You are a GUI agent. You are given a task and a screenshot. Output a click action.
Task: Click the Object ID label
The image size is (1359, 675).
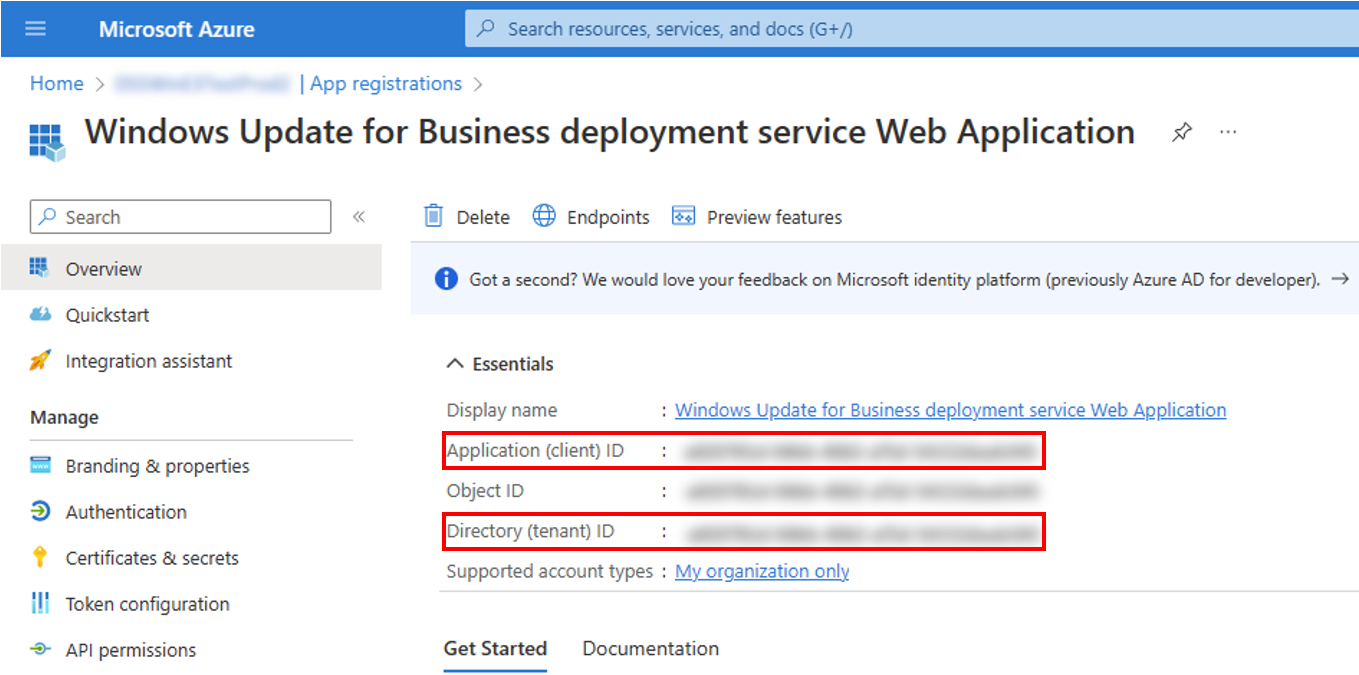[485, 491]
